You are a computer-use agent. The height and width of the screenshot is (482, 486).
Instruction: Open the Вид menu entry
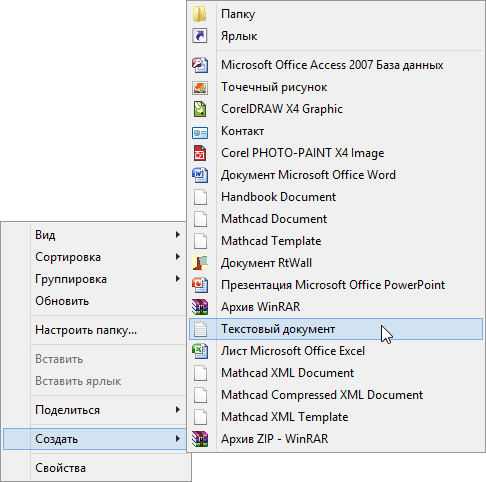coord(95,235)
